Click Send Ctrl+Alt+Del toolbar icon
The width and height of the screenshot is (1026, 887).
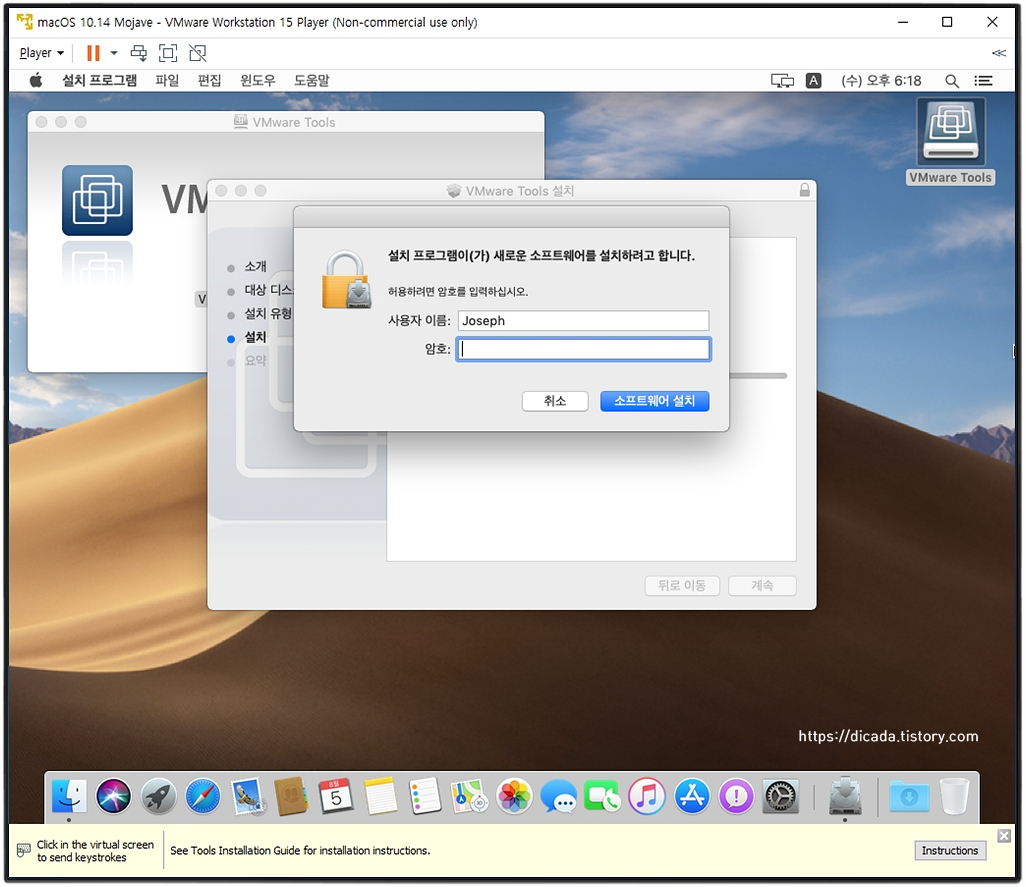(139, 53)
